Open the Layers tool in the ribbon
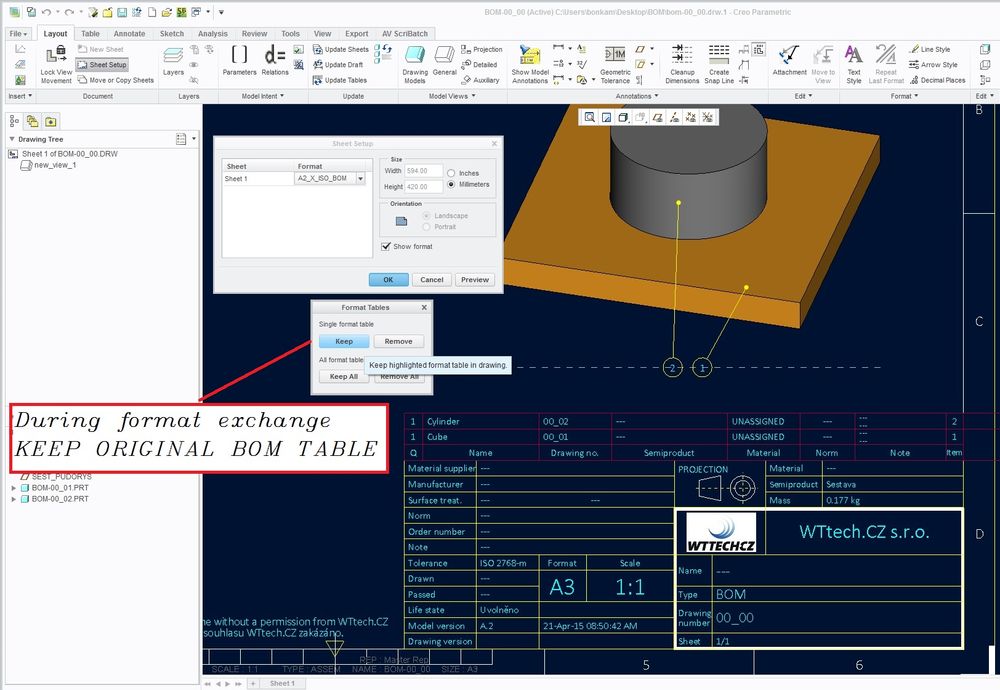 point(173,61)
